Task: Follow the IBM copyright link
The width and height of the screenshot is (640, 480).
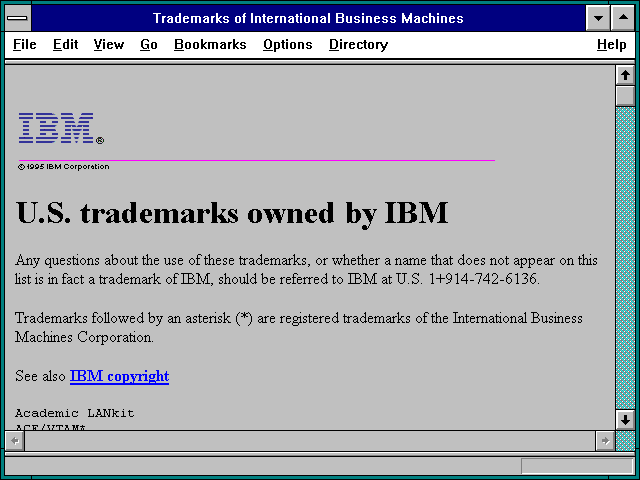Action: [x=119, y=376]
